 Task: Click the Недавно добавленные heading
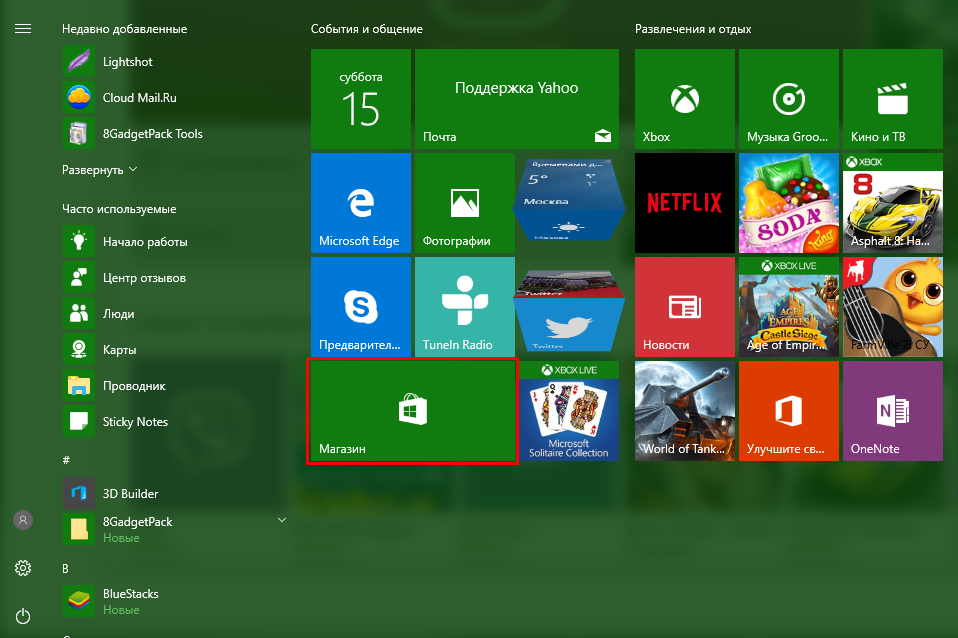click(125, 29)
